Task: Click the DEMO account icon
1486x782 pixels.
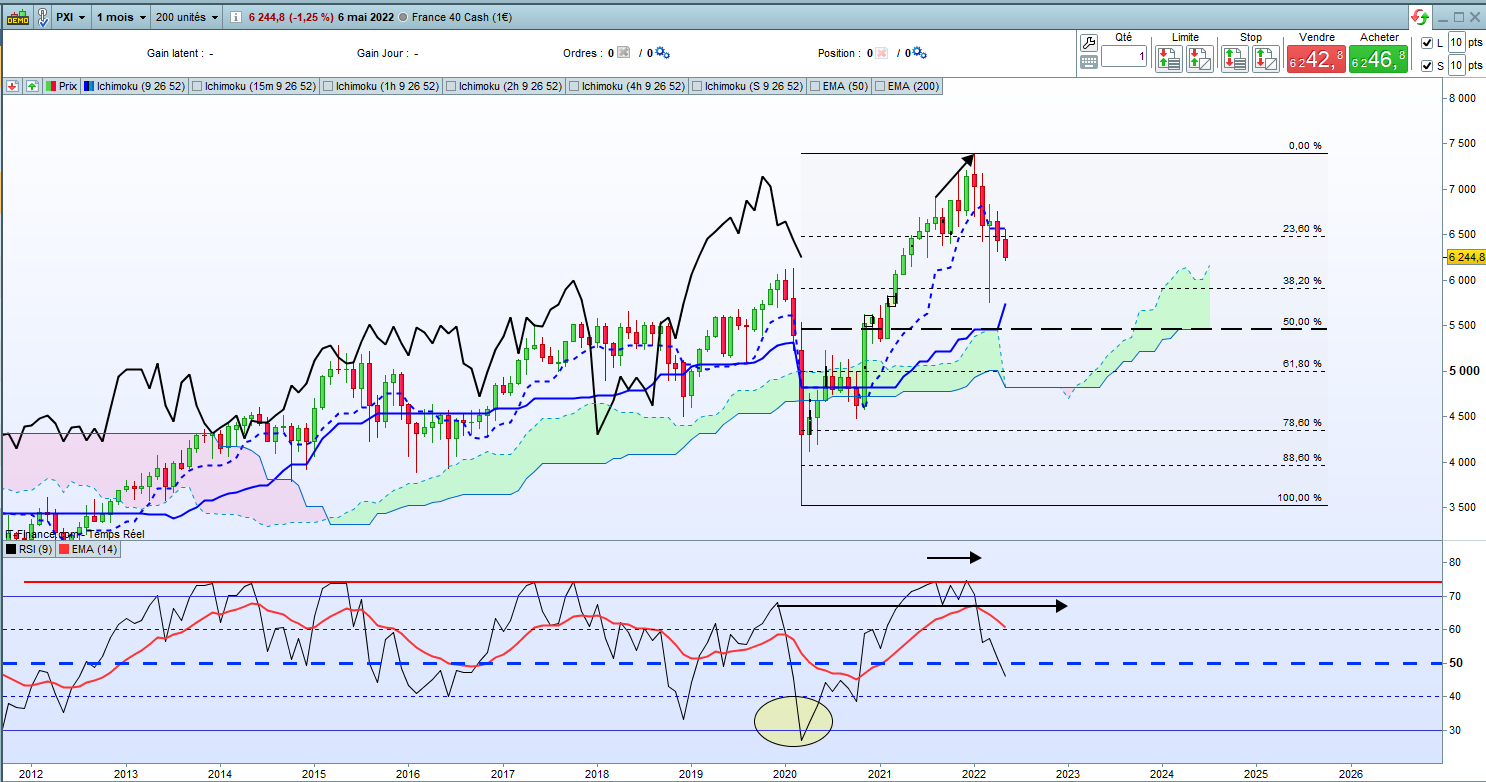Action: [x=17, y=17]
